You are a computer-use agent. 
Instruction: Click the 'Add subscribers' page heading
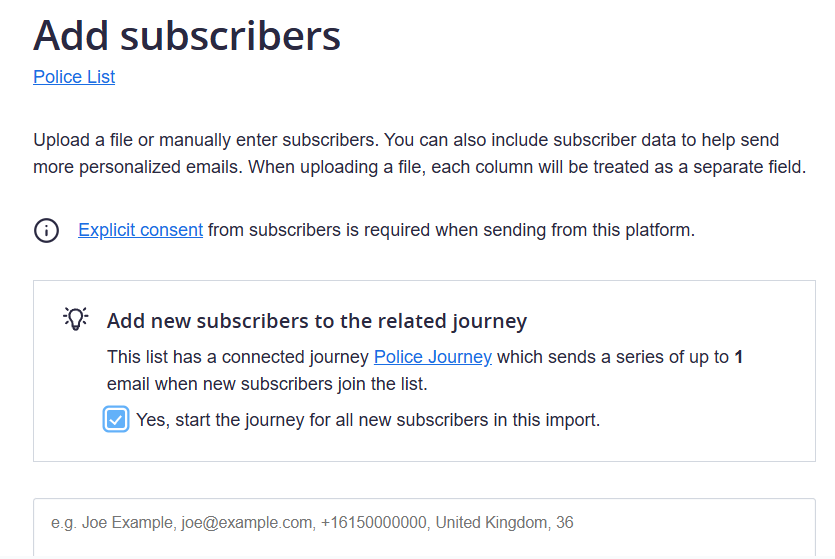click(x=187, y=36)
